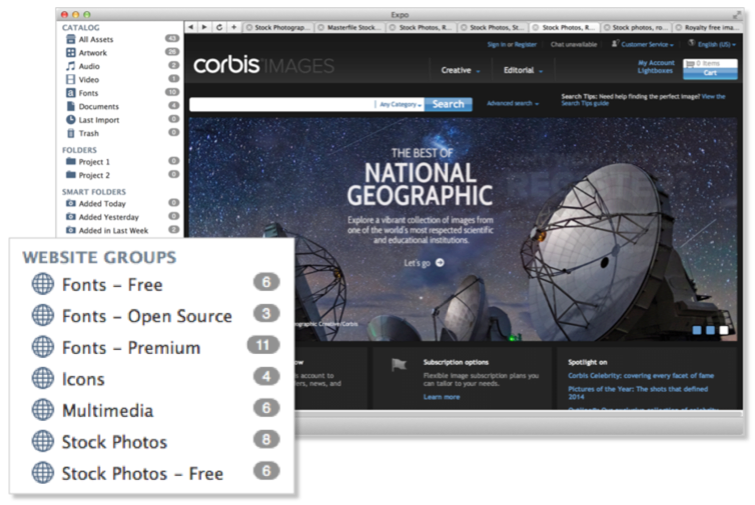The height and width of the screenshot is (505, 755).
Task: Click globe icon beside Stock Photos
Action: pos(43,441)
